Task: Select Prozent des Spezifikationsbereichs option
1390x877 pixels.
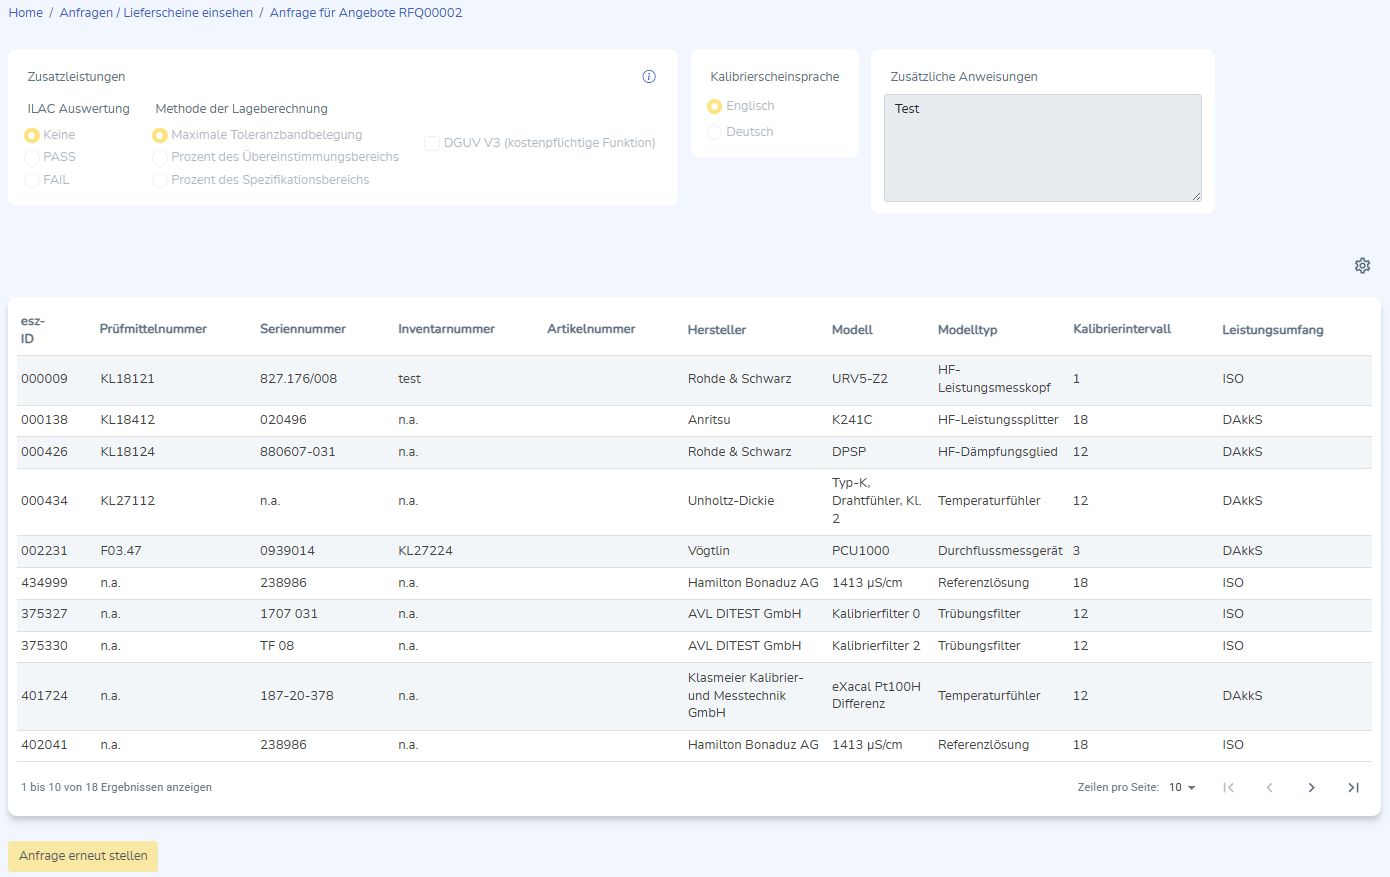Action: 160,180
